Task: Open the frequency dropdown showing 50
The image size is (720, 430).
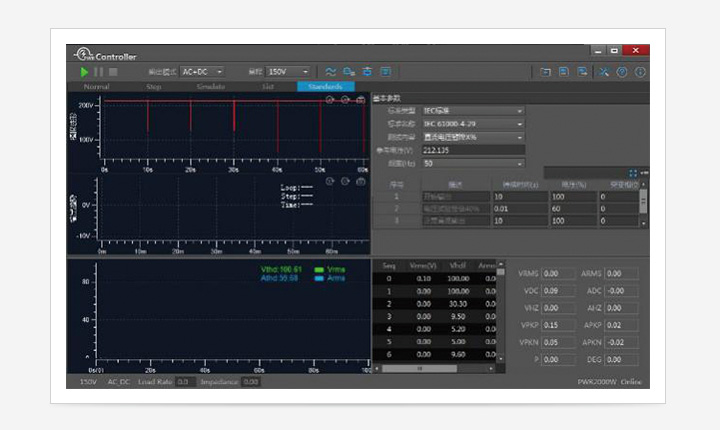Action: pyautogui.click(x=473, y=163)
